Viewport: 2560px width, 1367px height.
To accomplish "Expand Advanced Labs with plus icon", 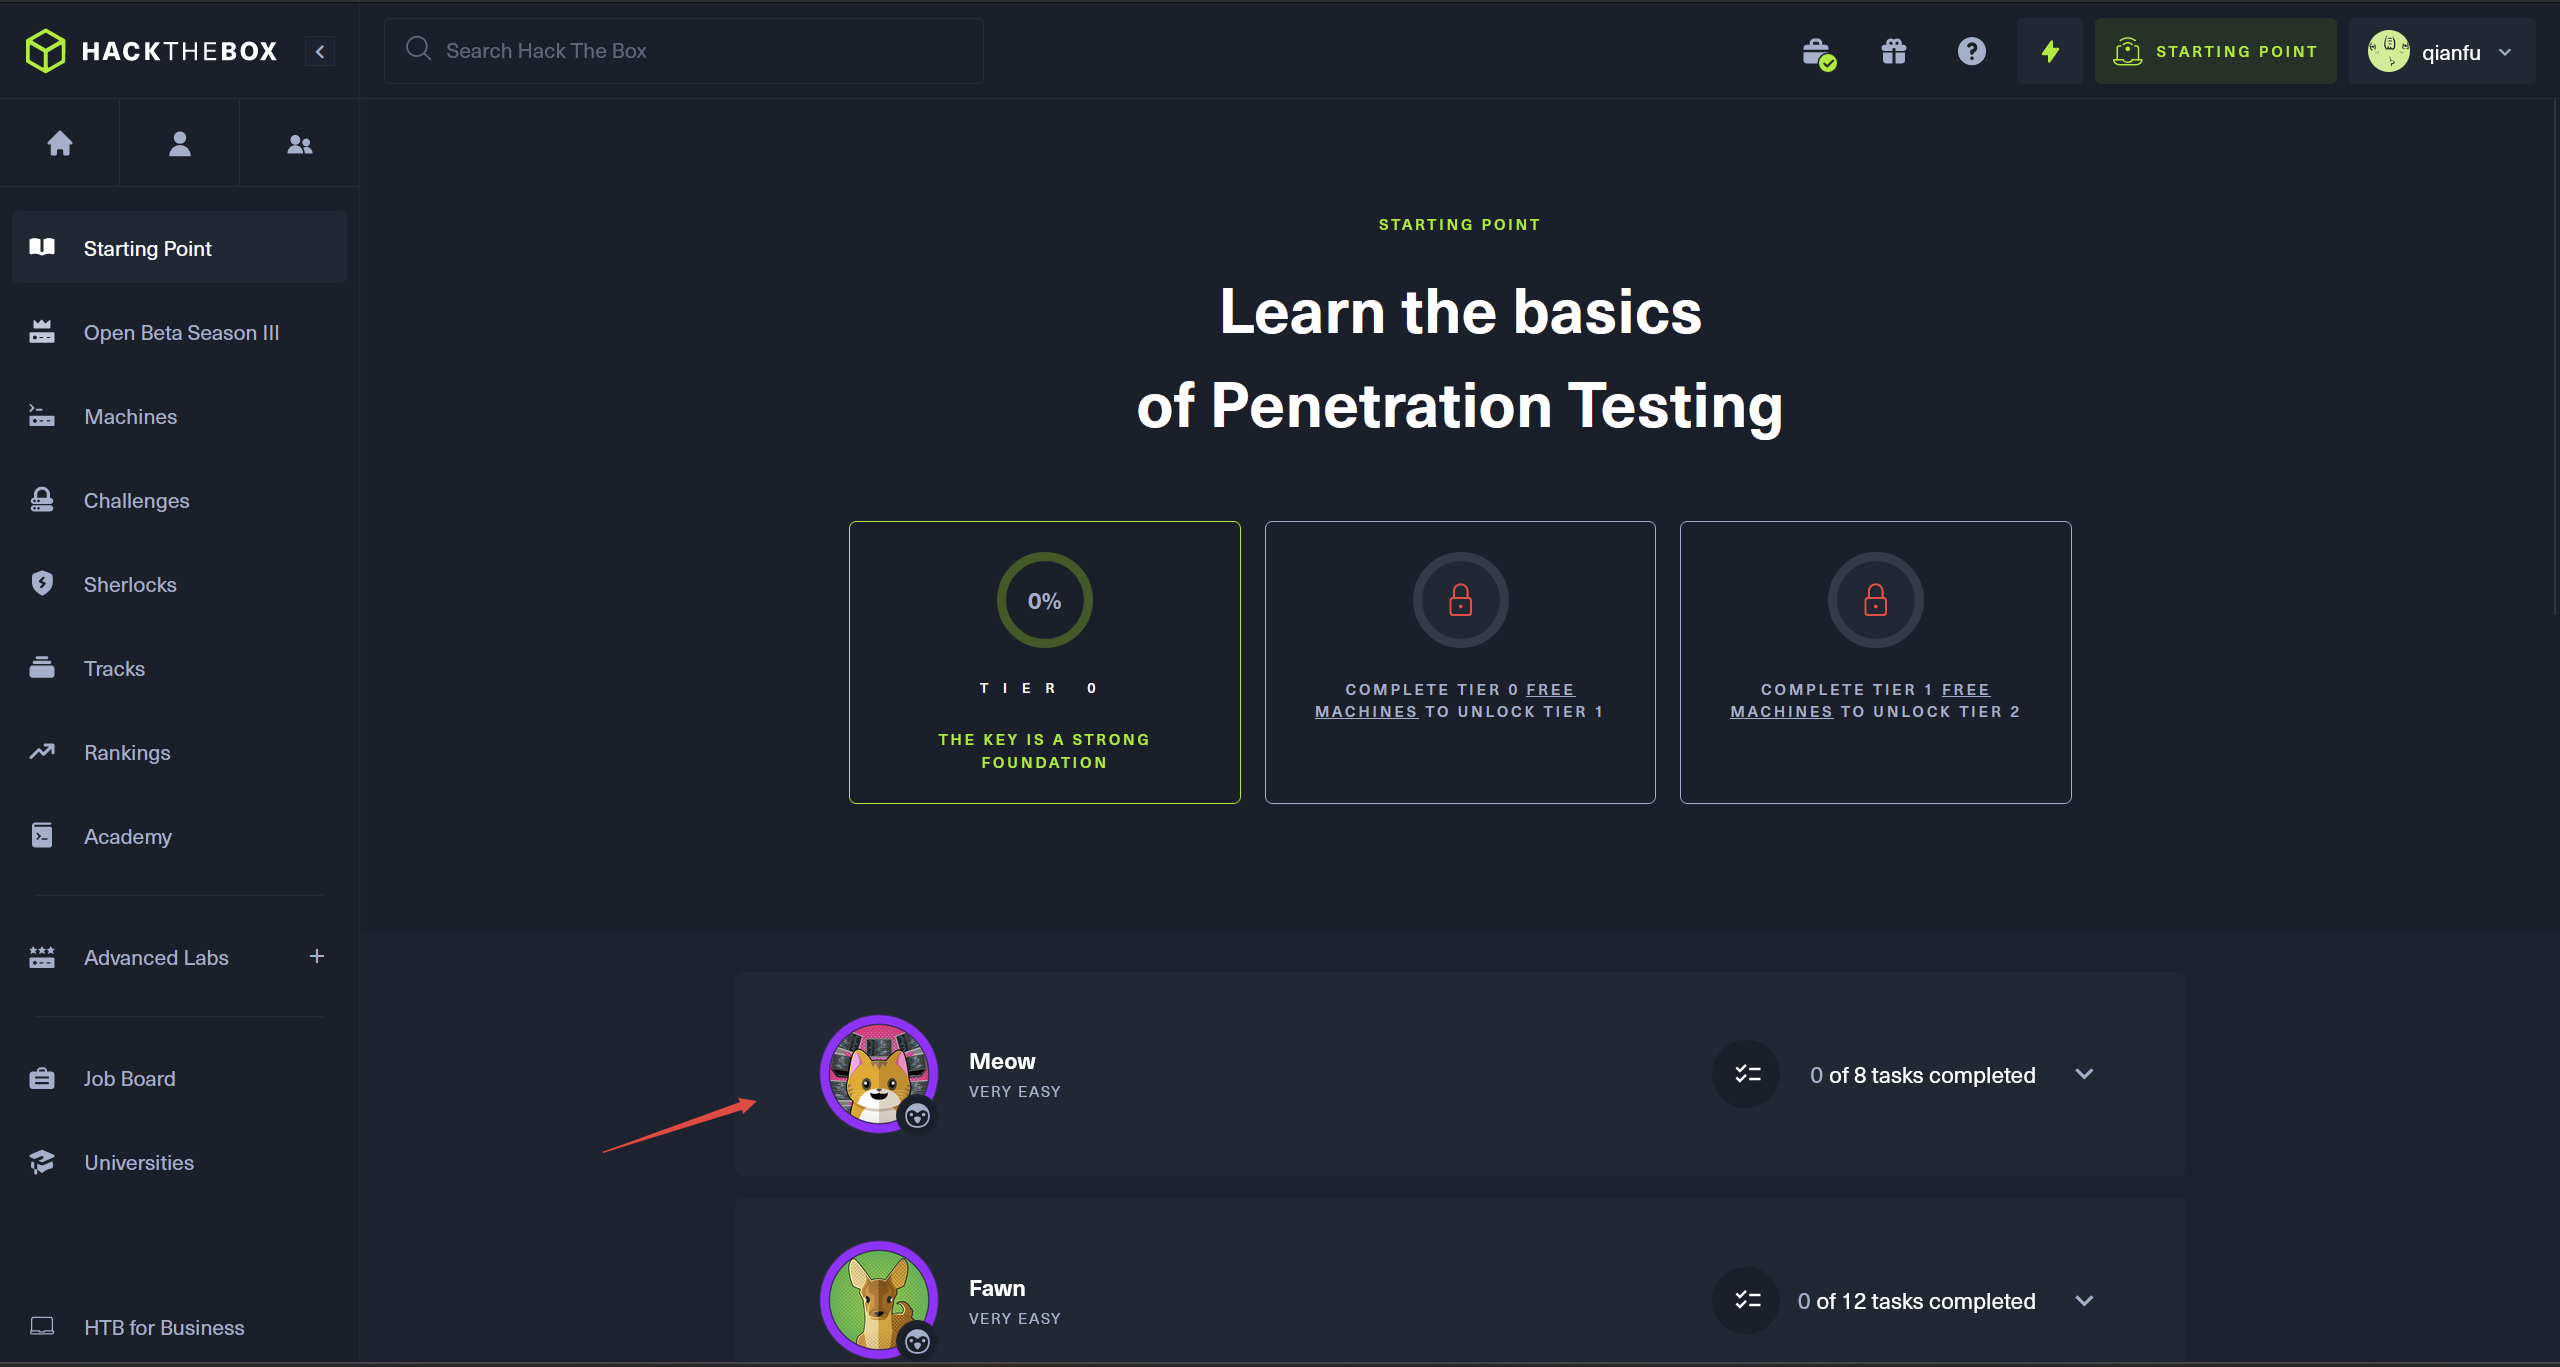I will pos(317,957).
